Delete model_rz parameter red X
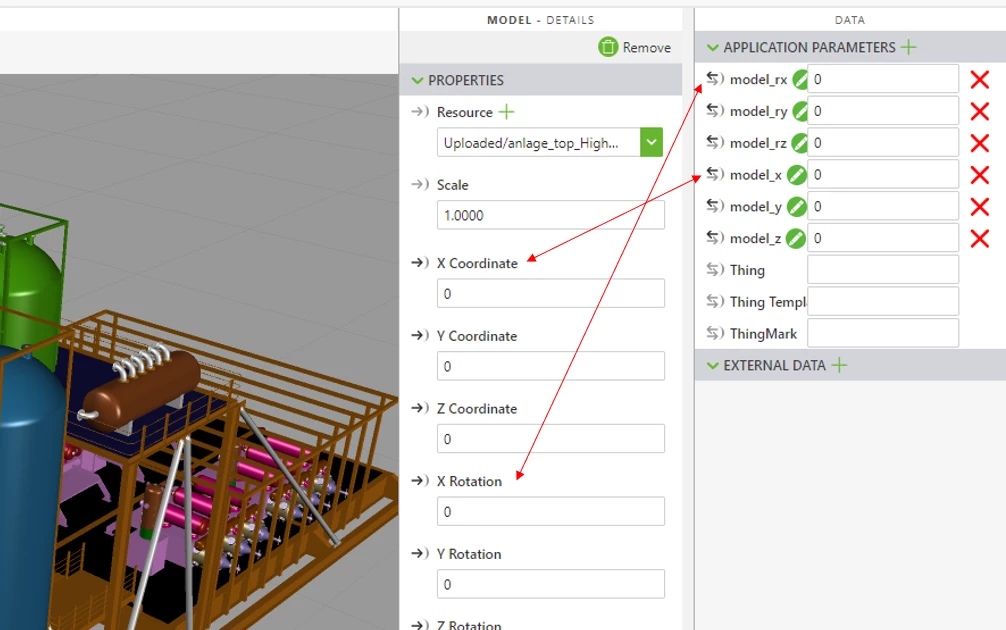This screenshot has height=630, width=1006. click(x=980, y=143)
